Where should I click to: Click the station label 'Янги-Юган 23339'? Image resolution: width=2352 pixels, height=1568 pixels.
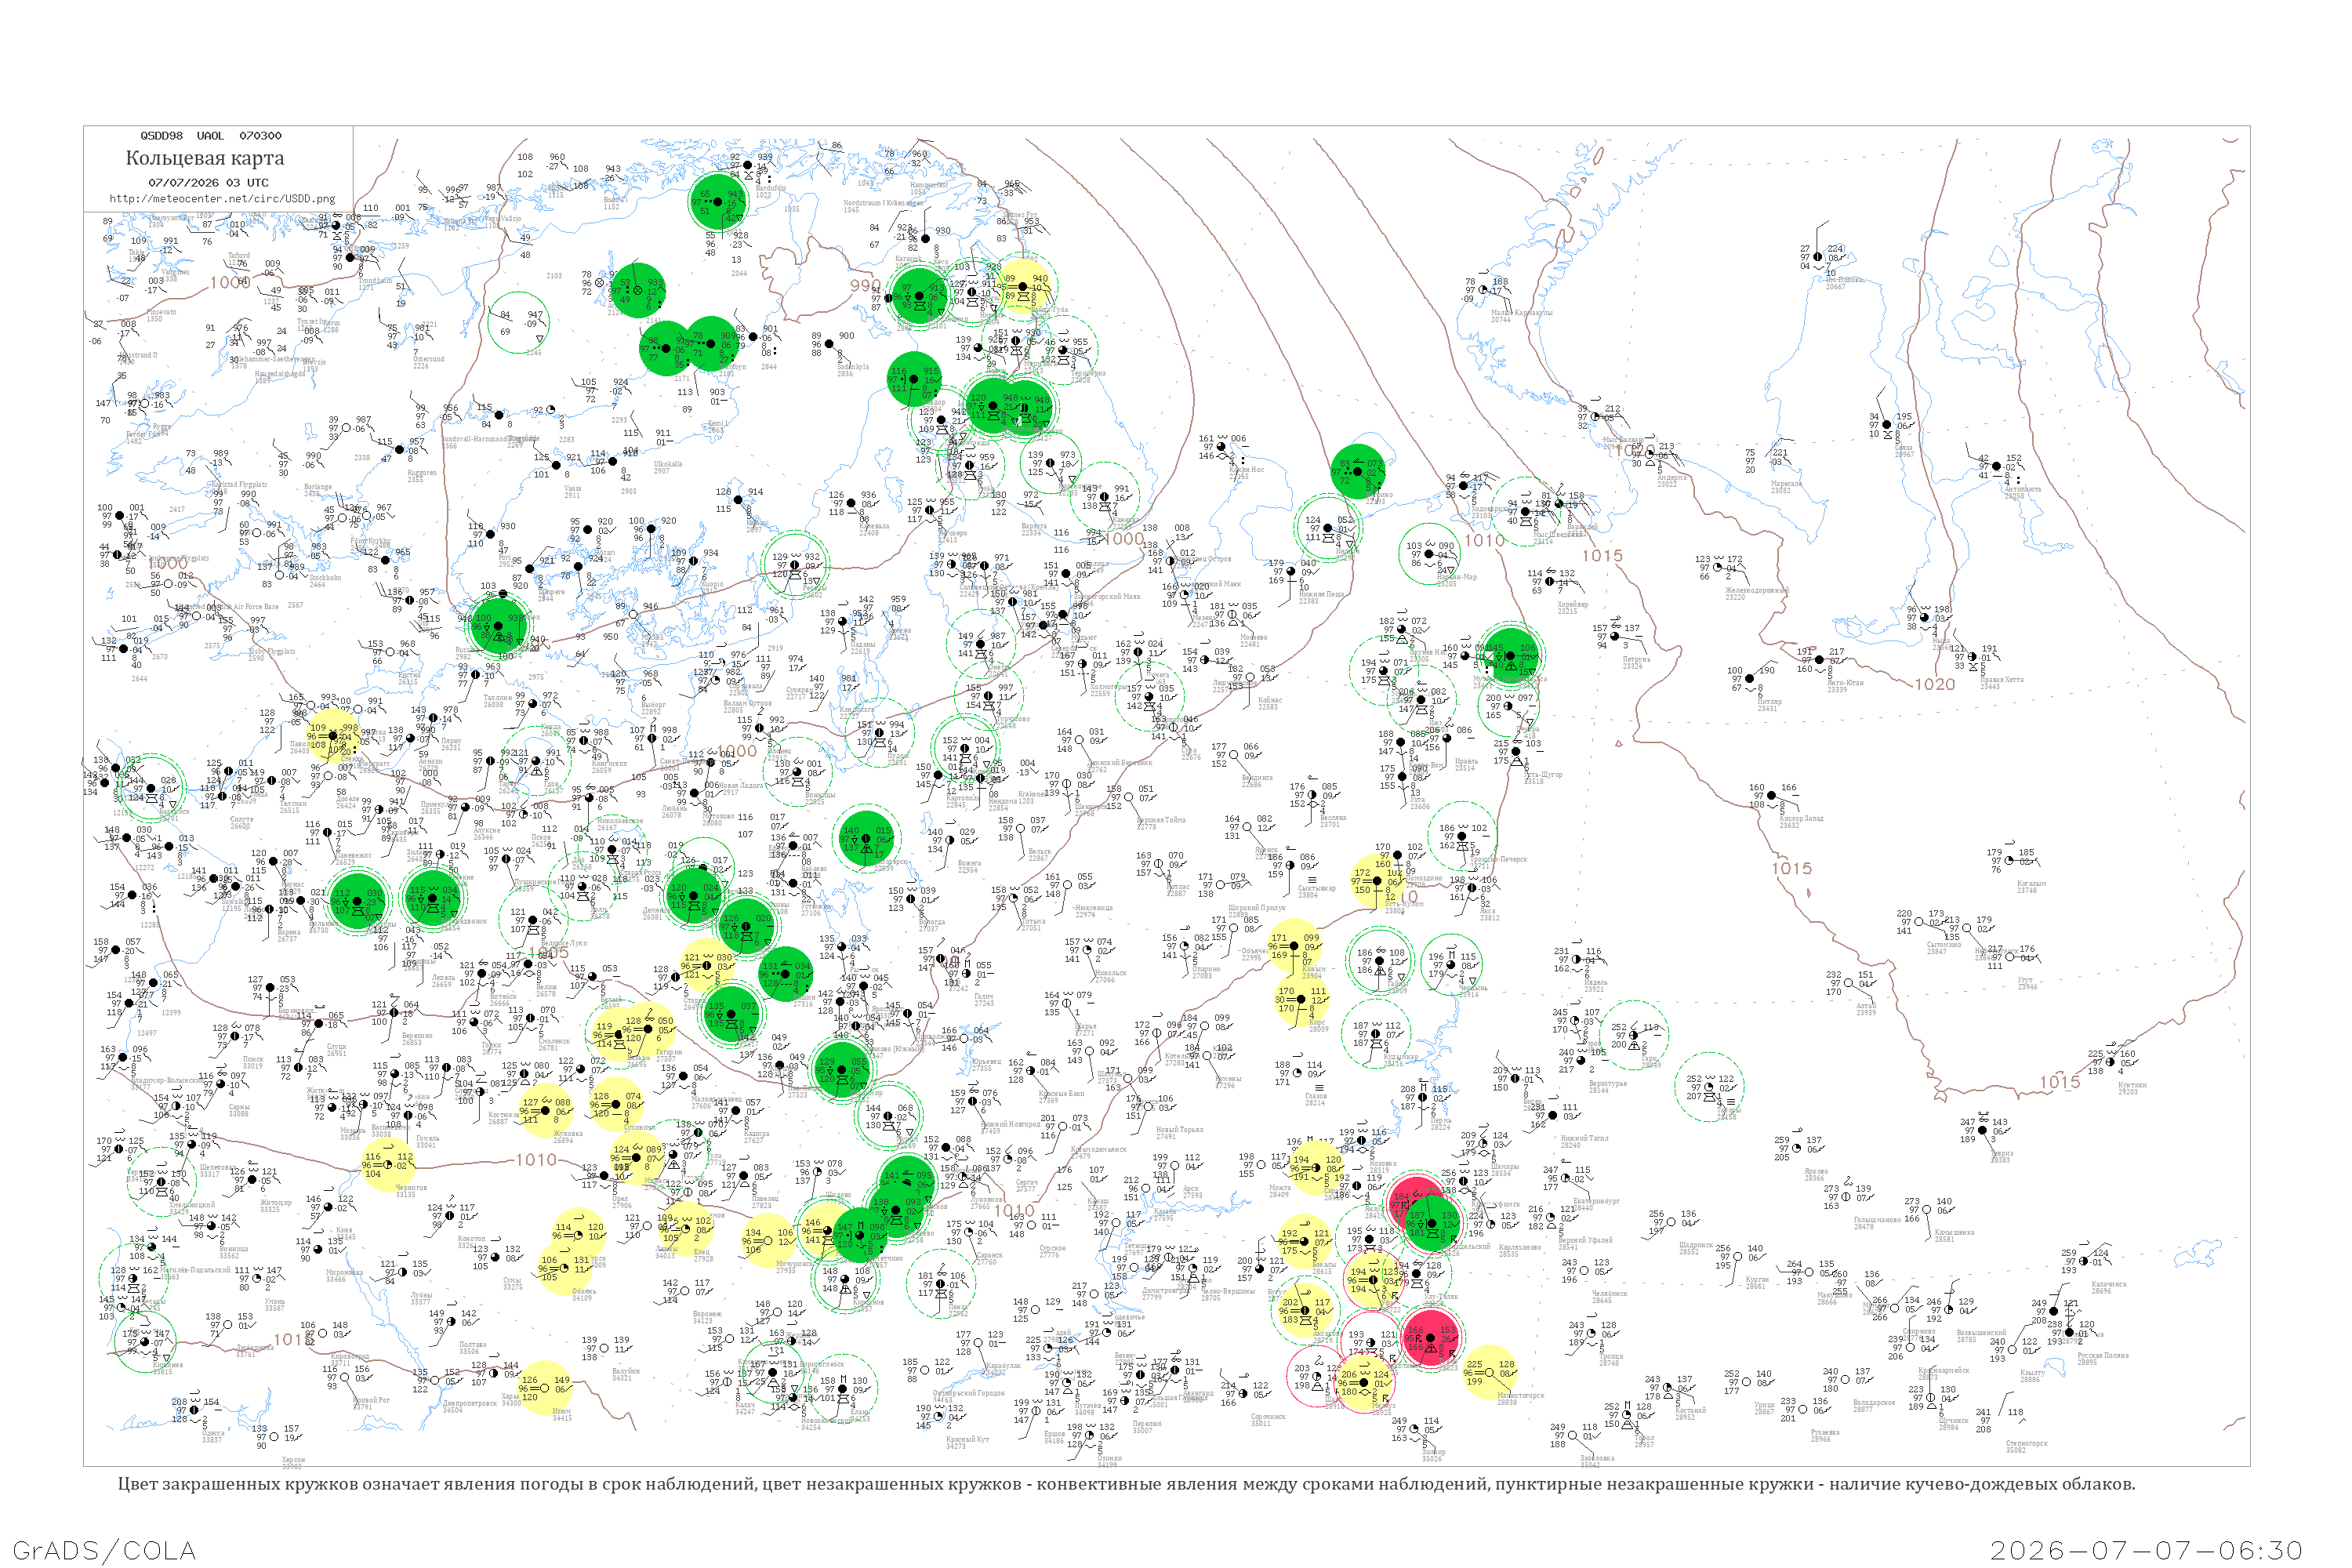click(1845, 686)
